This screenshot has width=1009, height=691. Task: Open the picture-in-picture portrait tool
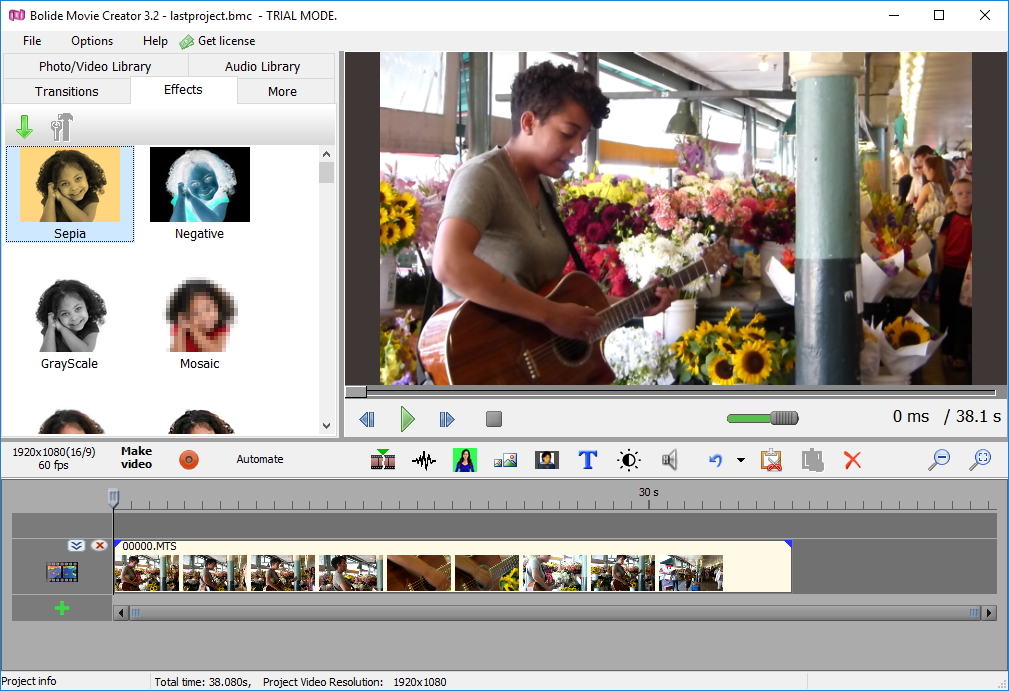pyautogui.click(x=546, y=460)
